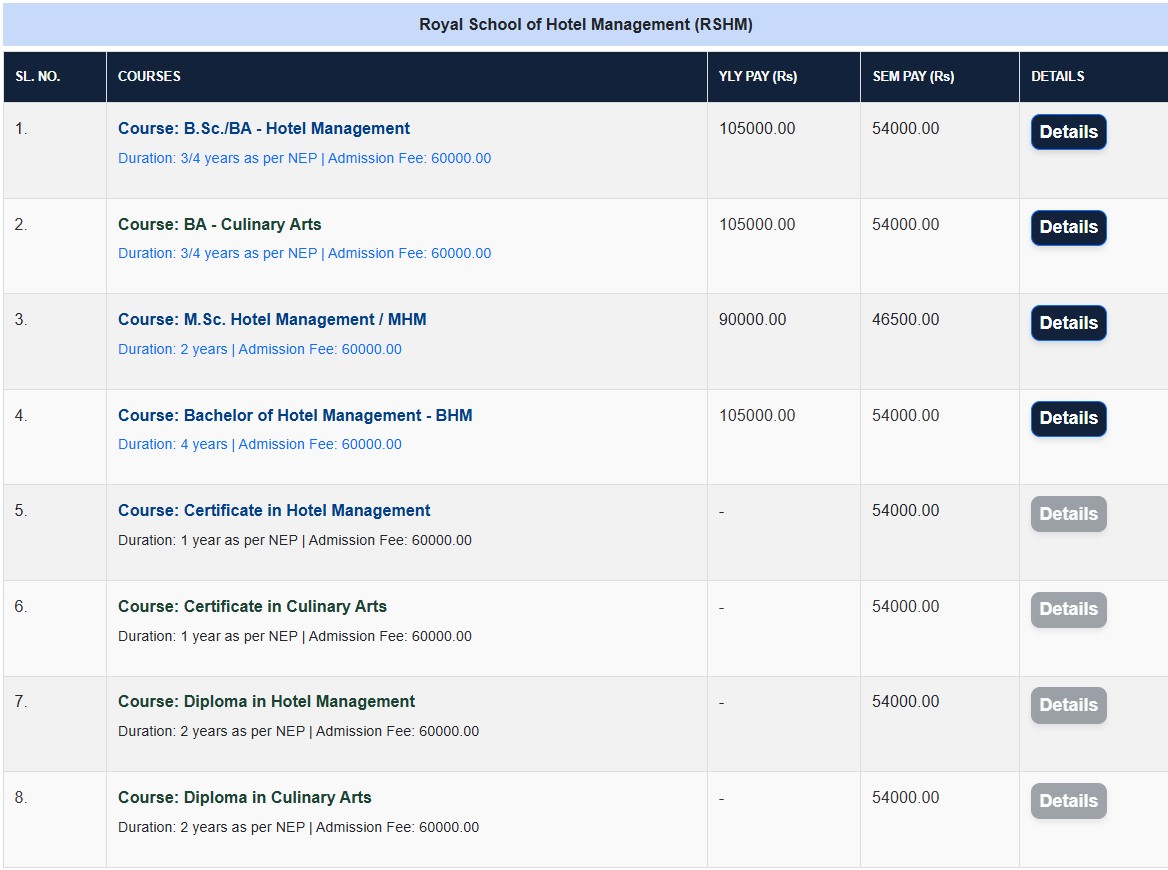Open Details for BA Culinary Arts
This screenshot has width=1168, height=870.
coord(1068,228)
